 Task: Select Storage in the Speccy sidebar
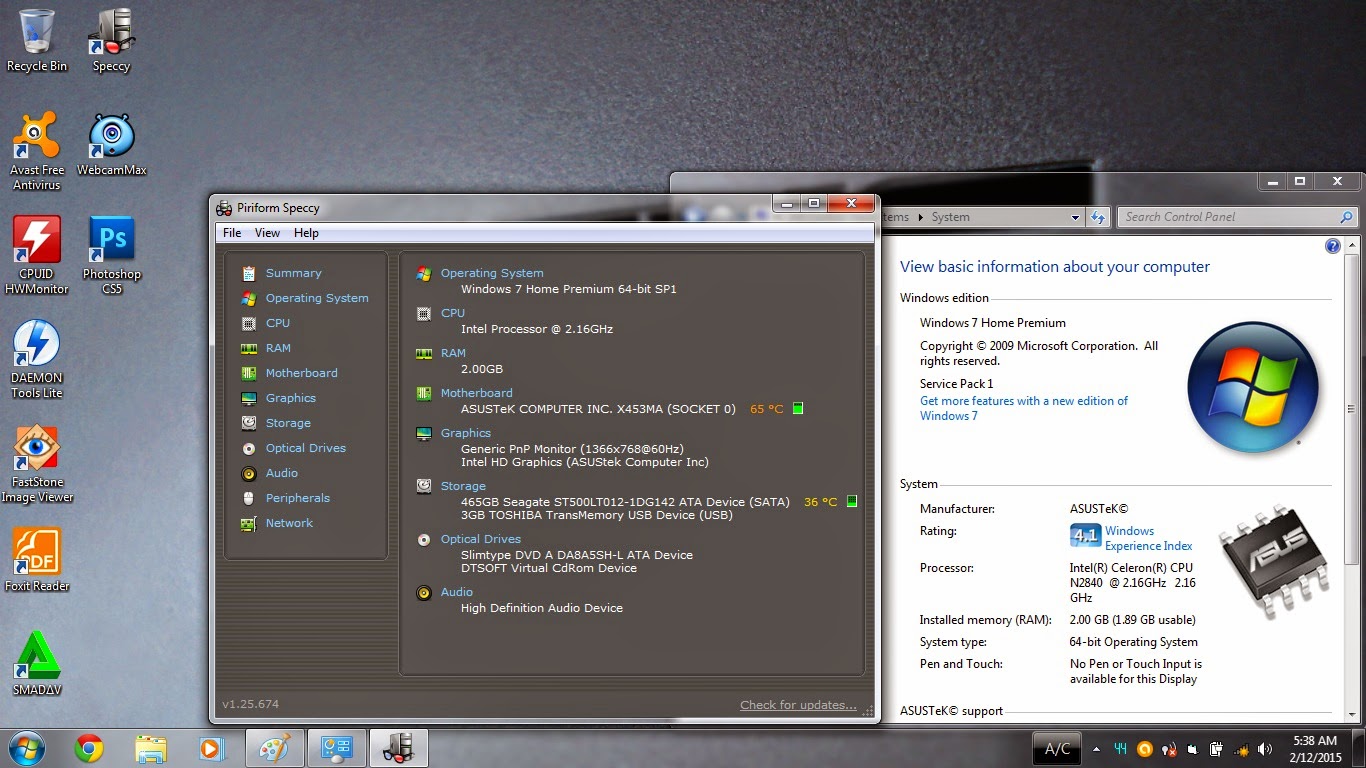288,423
